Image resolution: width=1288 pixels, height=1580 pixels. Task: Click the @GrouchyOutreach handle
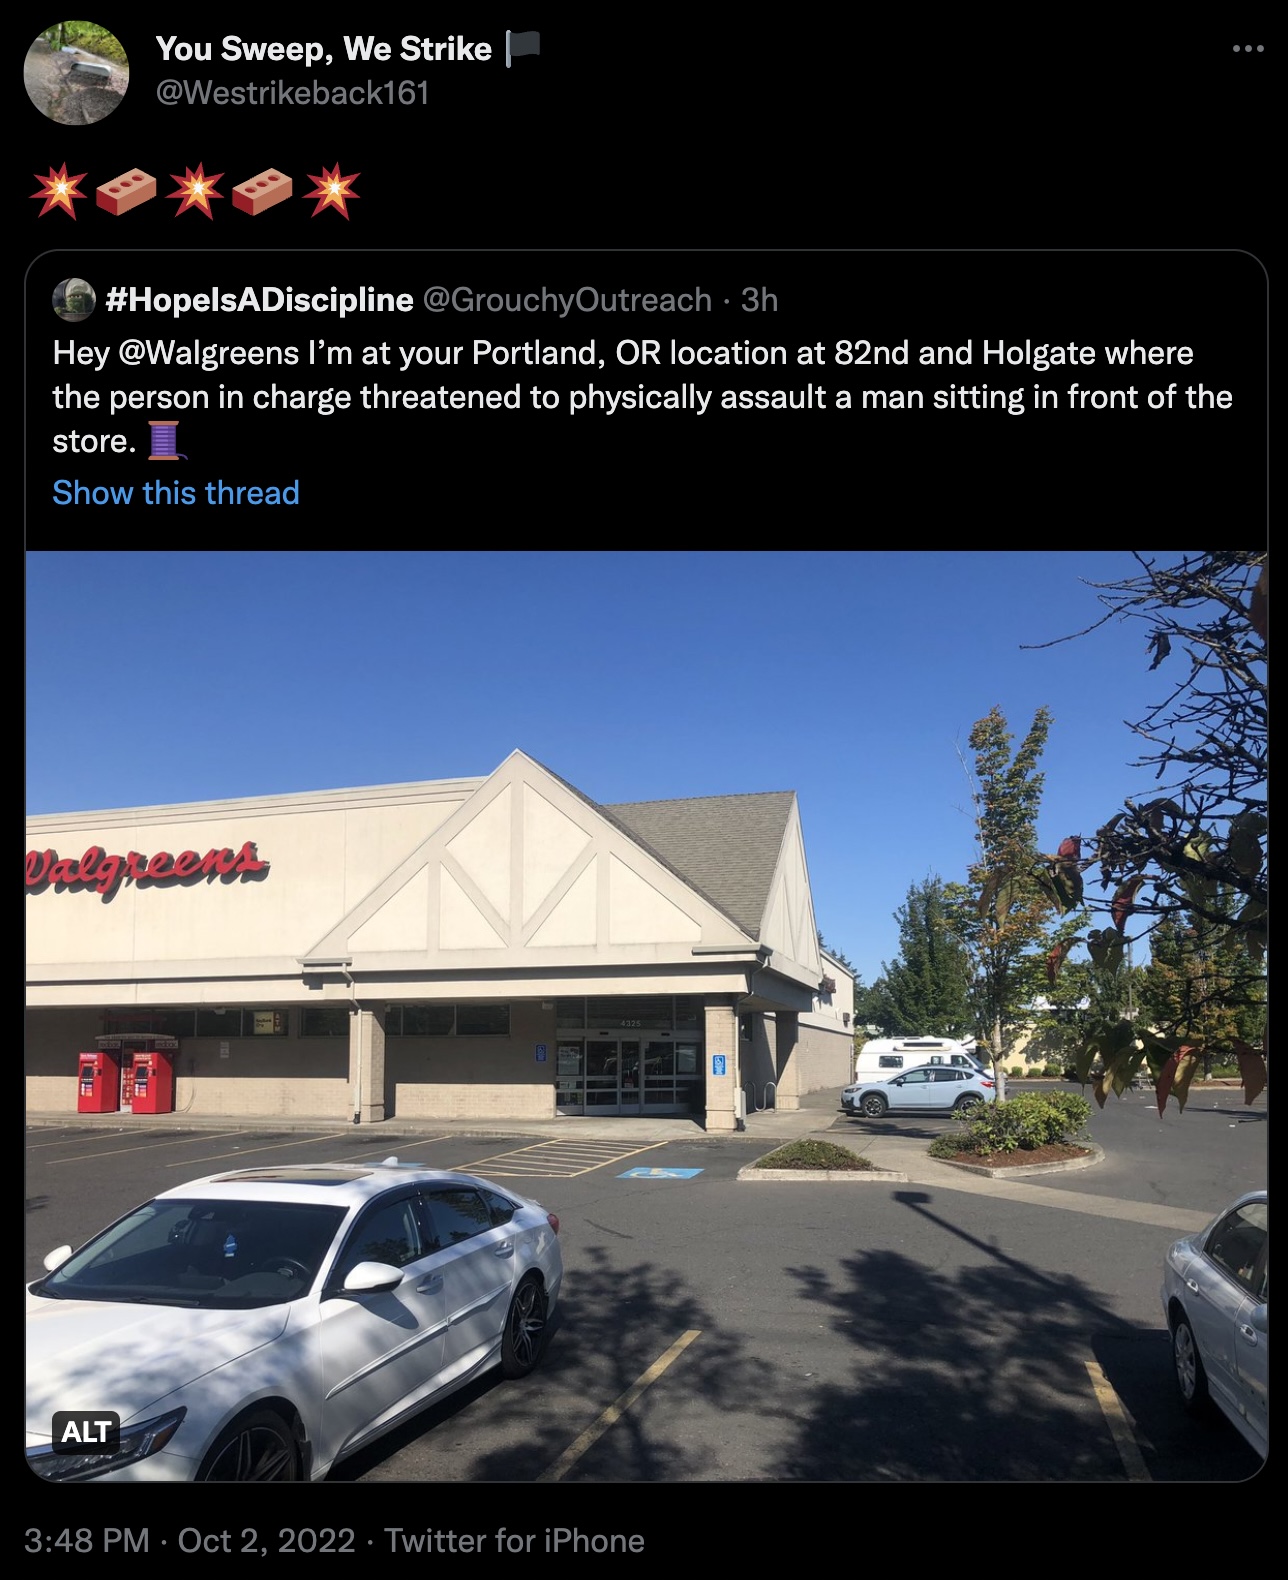tap(567, 300)
